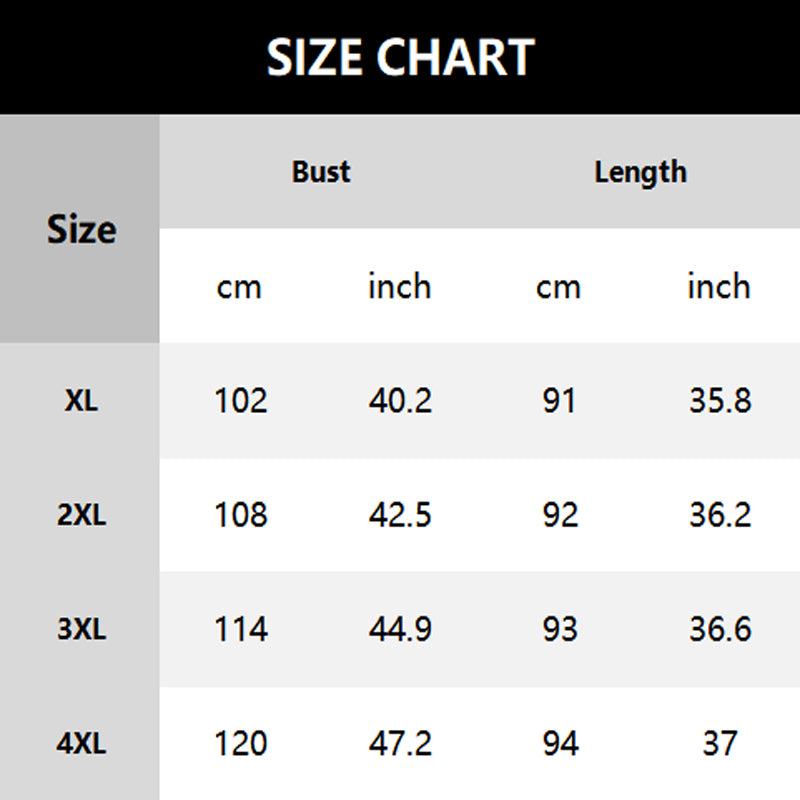Click the 2XL length value 92
800x800 pixels.
pyautogui.click(x=560, y=515)
